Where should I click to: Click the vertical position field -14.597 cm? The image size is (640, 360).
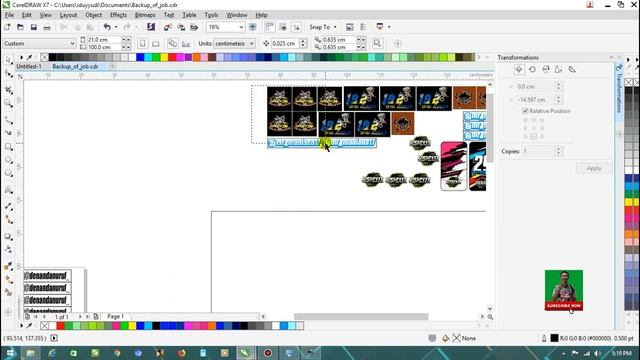(535, 100)
